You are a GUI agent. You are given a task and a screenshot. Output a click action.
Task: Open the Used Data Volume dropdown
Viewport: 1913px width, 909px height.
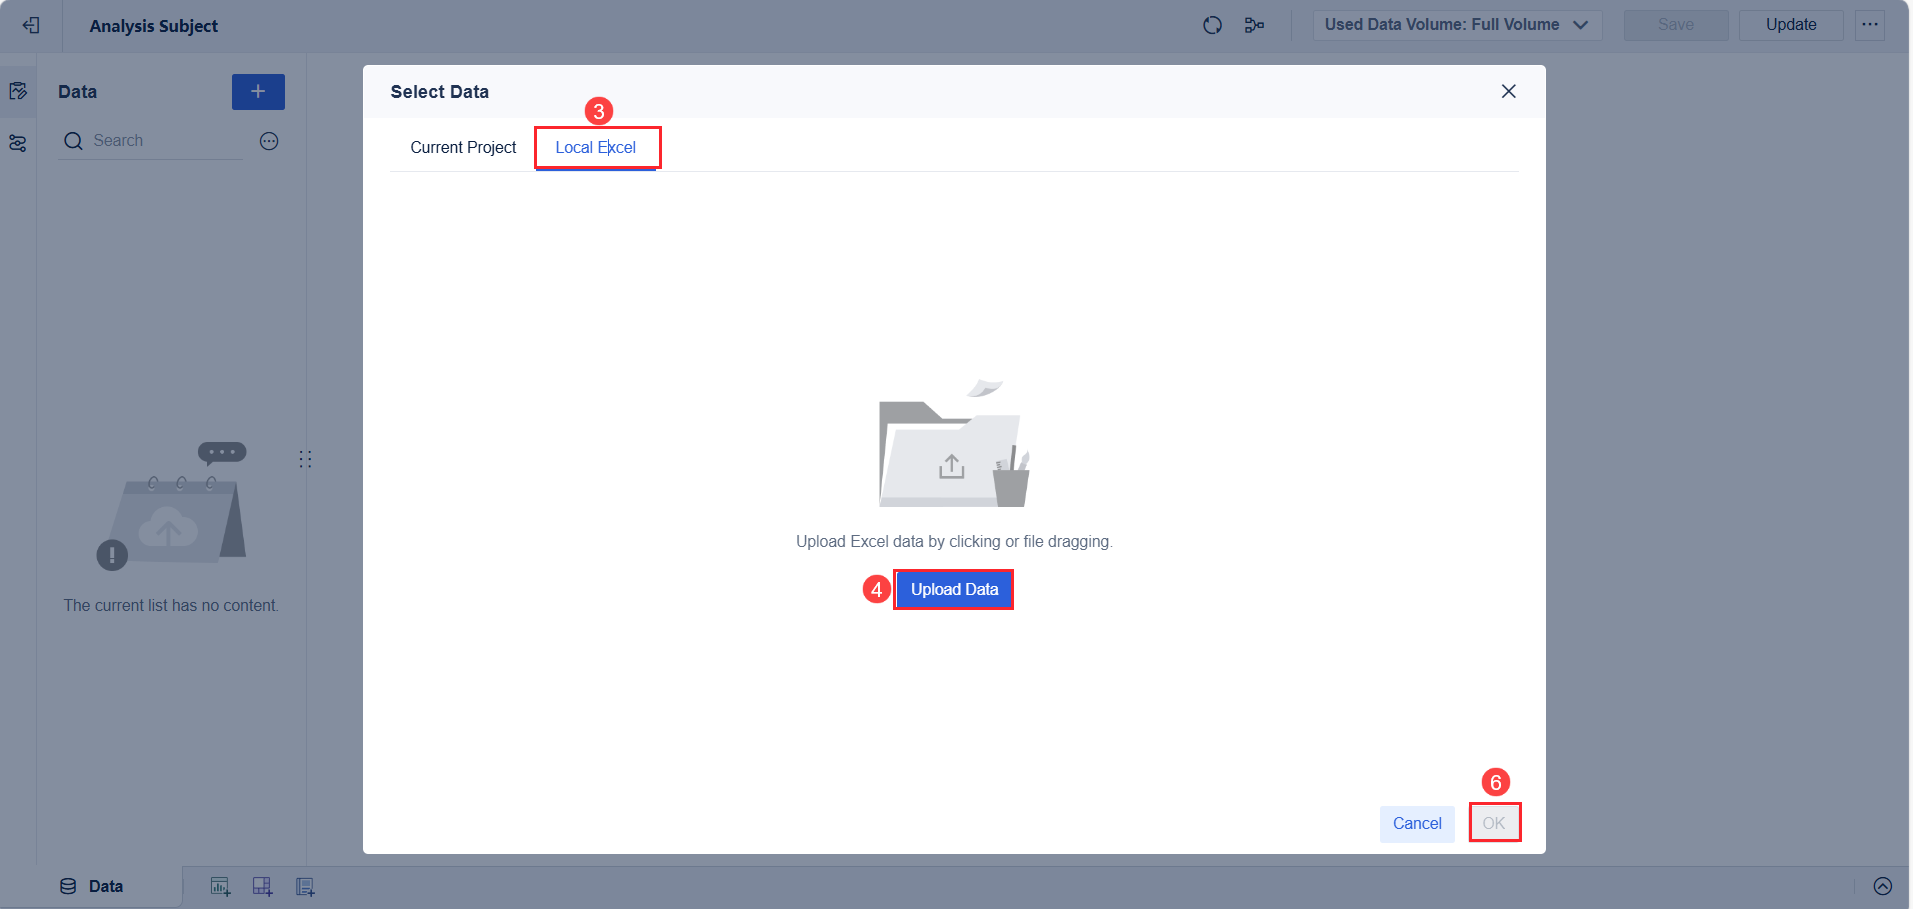pyautogui.click(x=1457, y=25)
